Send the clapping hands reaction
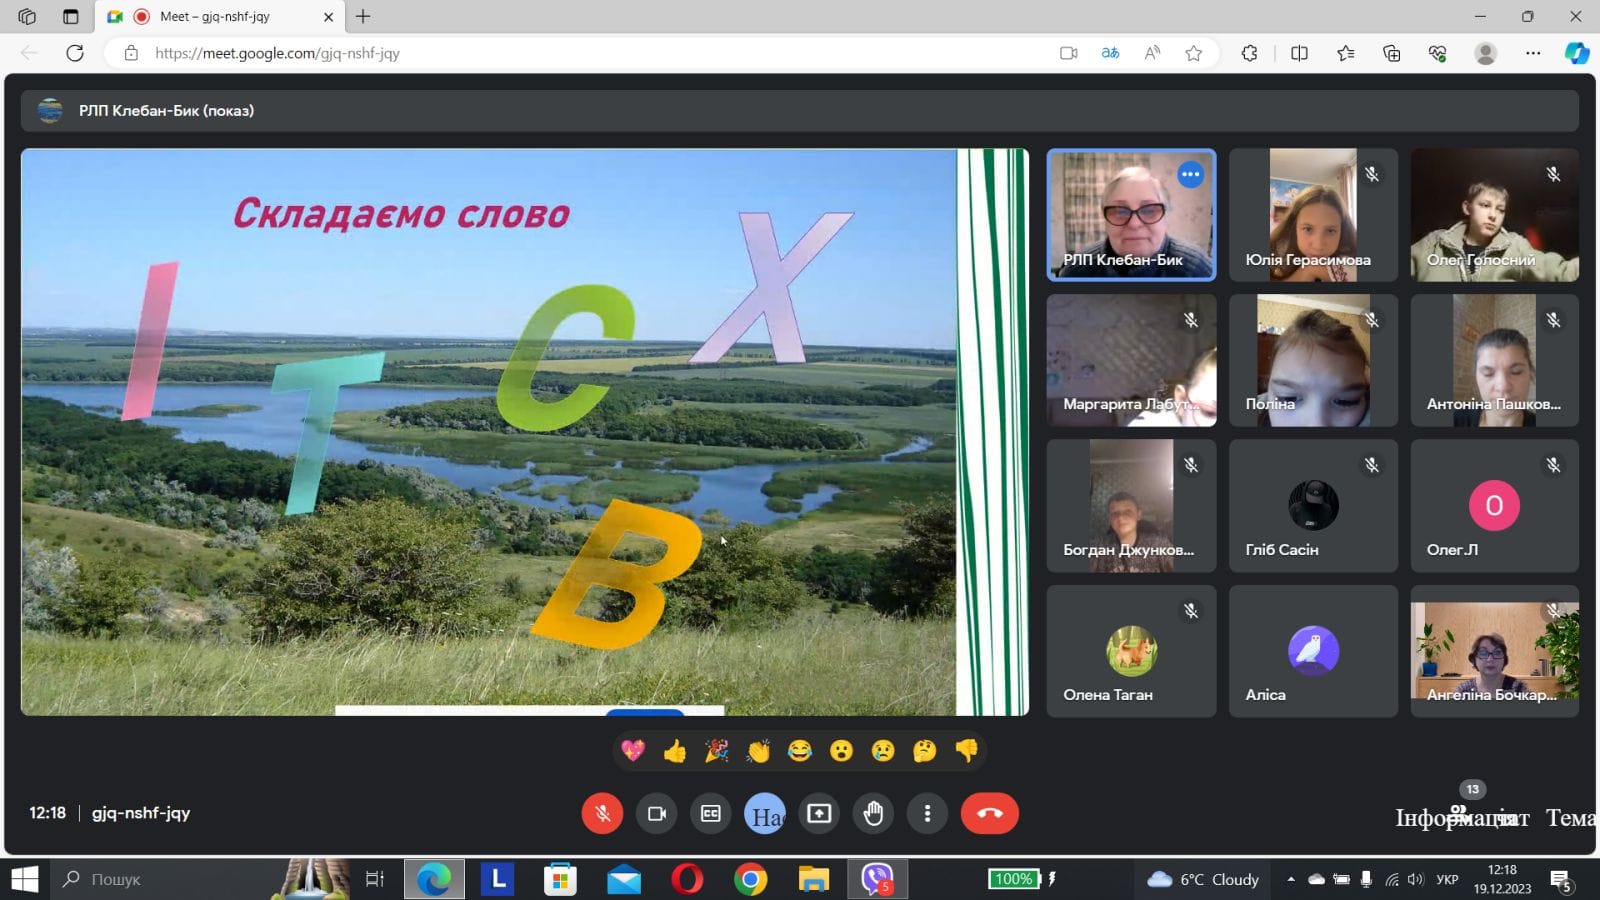1600x900 pixels. point(758,751)
